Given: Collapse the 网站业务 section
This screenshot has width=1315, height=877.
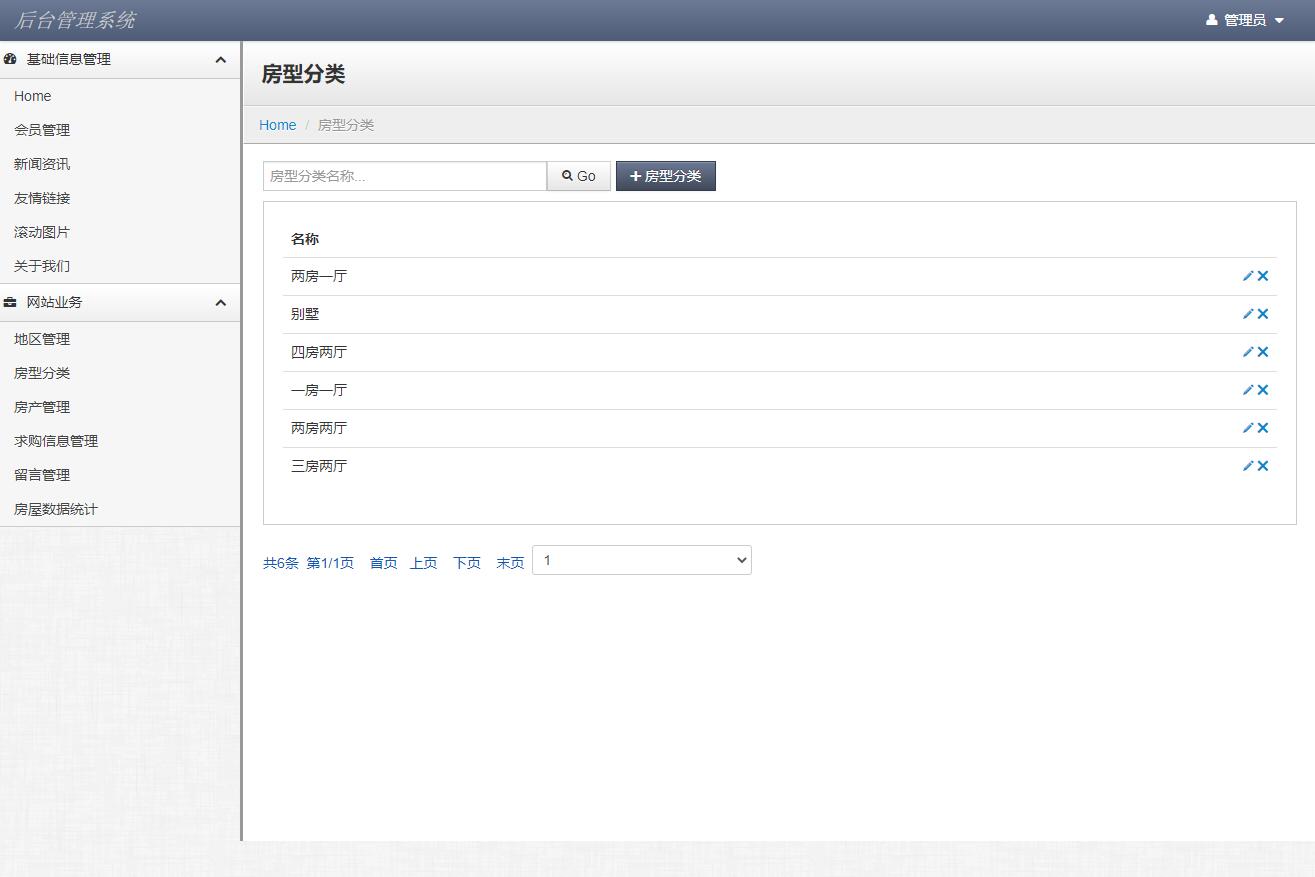Looking at the screenshot, I should [221, 302].
